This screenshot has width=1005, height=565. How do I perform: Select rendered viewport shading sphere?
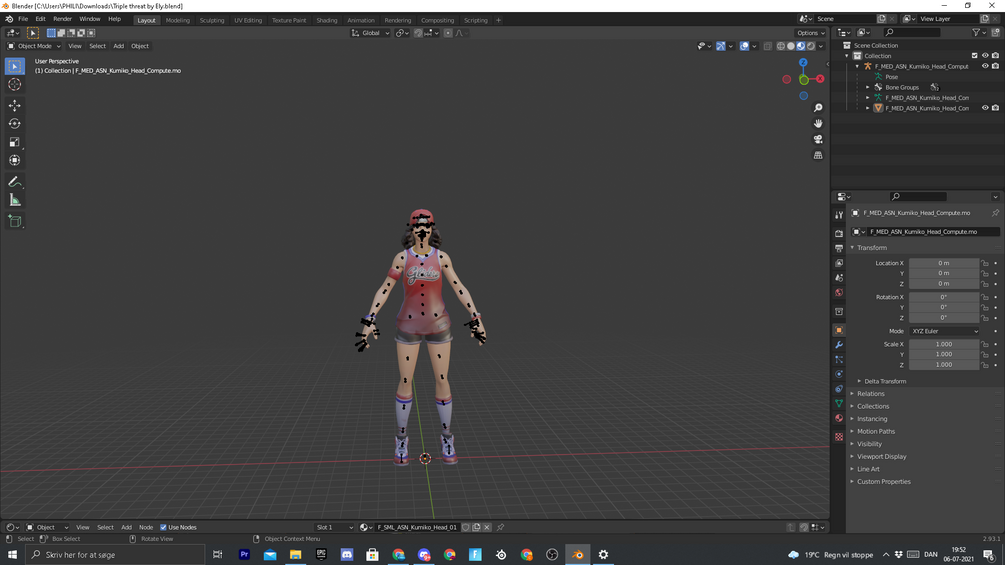tap(811, 46)
